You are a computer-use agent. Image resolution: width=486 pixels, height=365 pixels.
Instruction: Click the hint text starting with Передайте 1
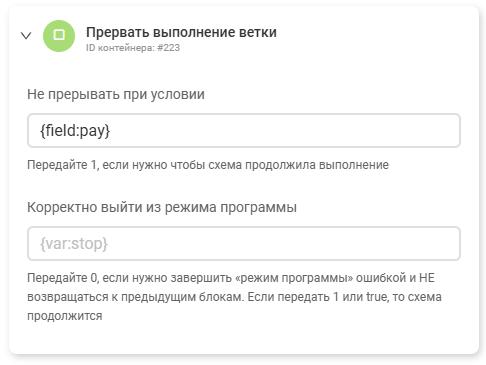click(208, 165)
